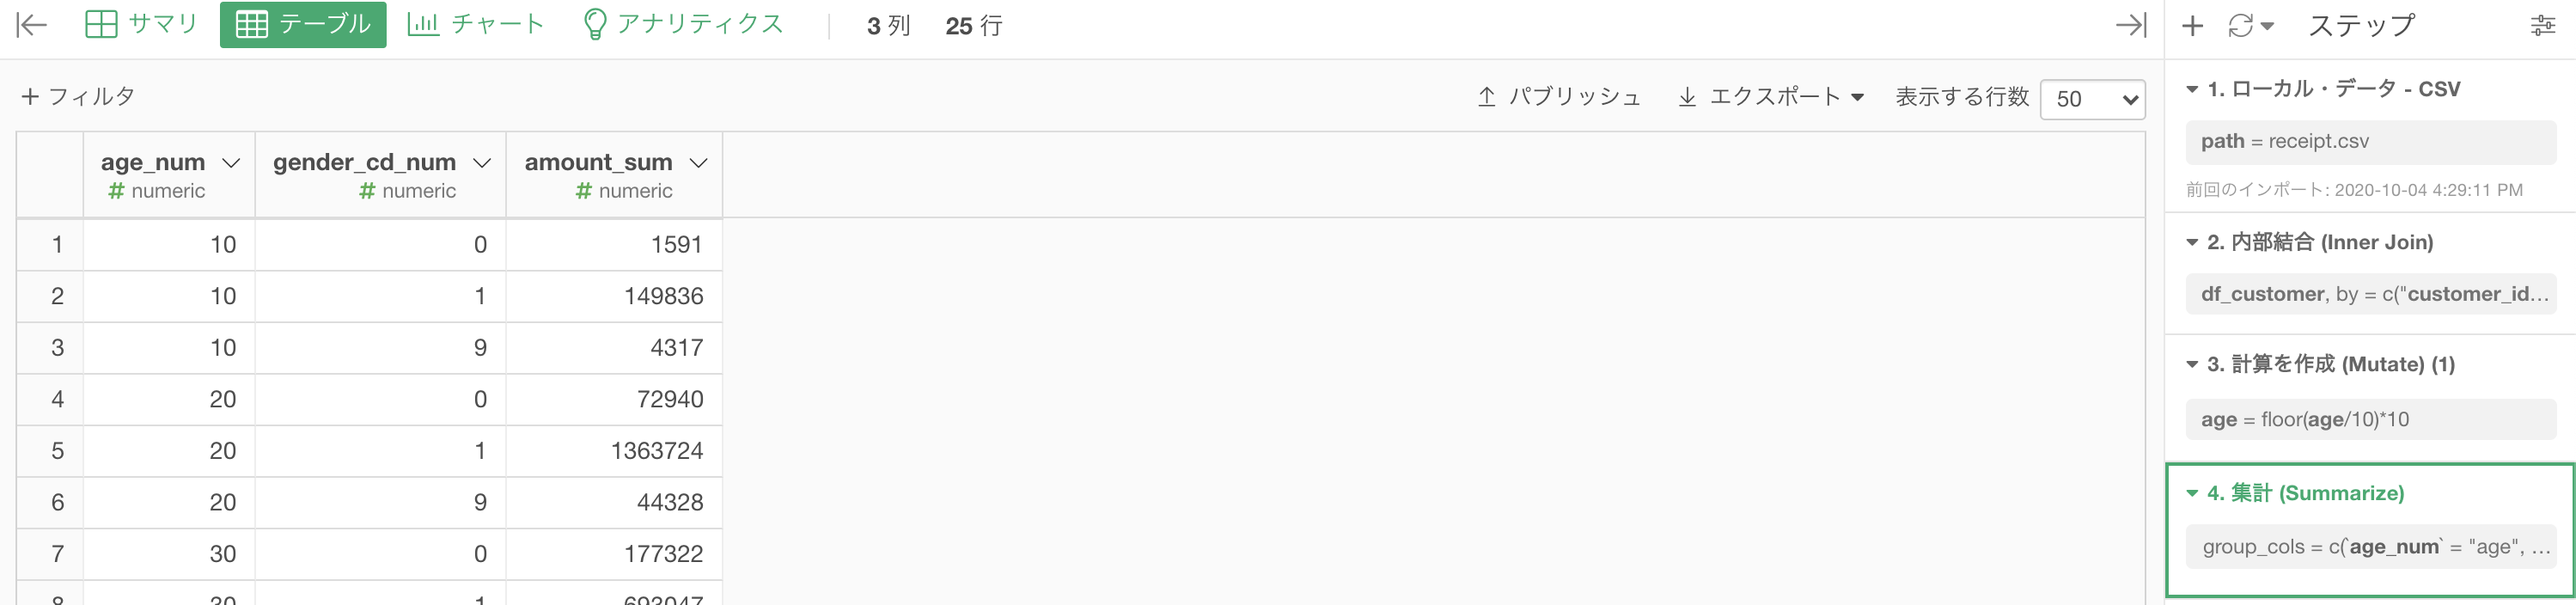The image size is (2576, 605).
Task: Add a filter with + フィルタ
Action: point(78,96)
